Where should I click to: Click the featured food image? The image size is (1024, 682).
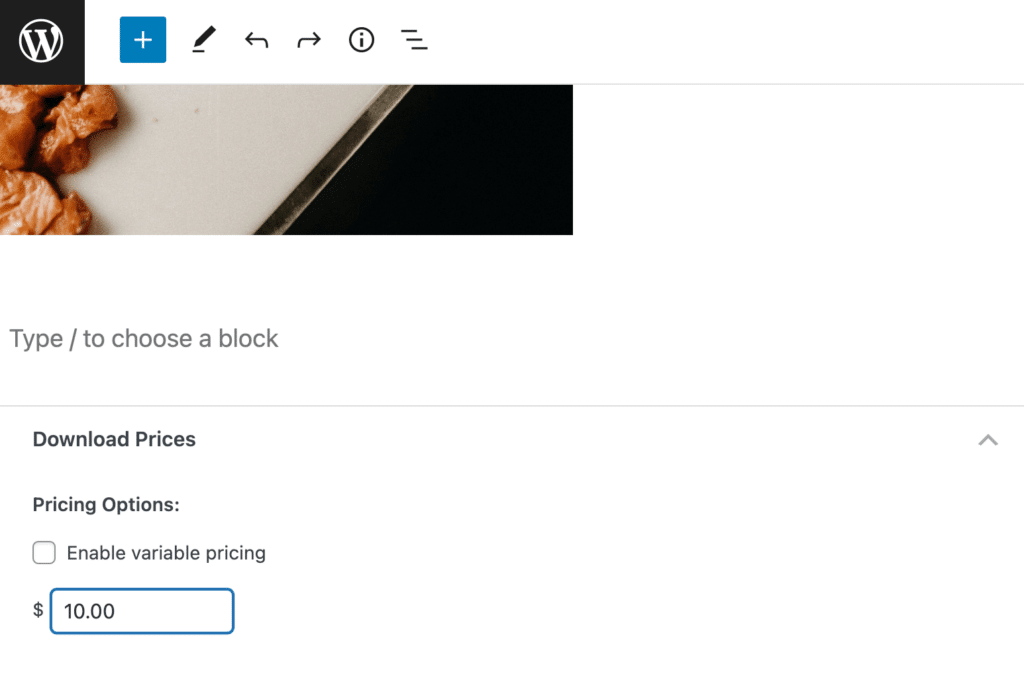coord(287,155)
